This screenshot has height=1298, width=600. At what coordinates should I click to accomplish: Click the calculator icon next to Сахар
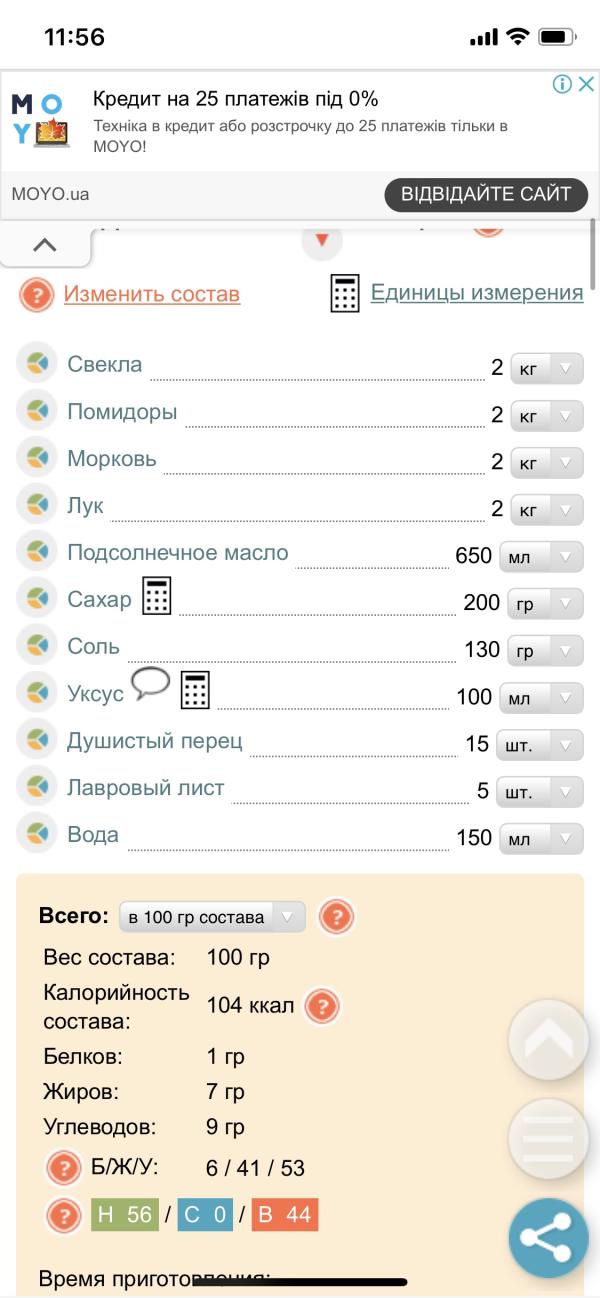pos(157,597)
